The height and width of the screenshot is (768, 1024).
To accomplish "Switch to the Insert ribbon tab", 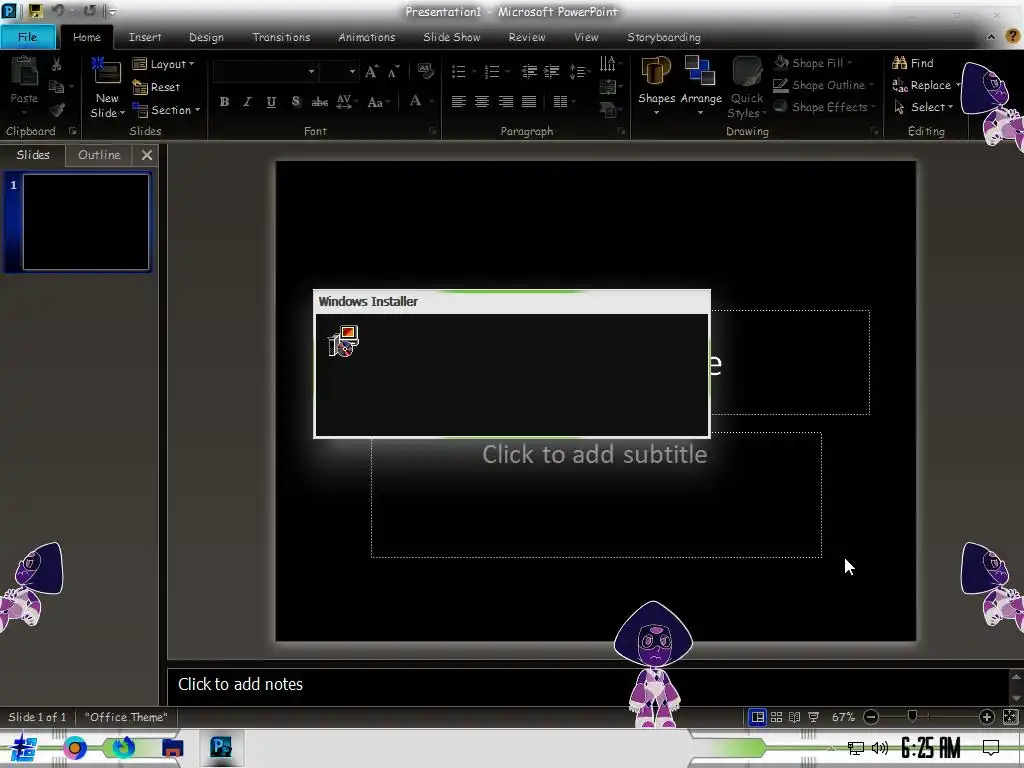I will pyautogui.click(x=145, y=37).
